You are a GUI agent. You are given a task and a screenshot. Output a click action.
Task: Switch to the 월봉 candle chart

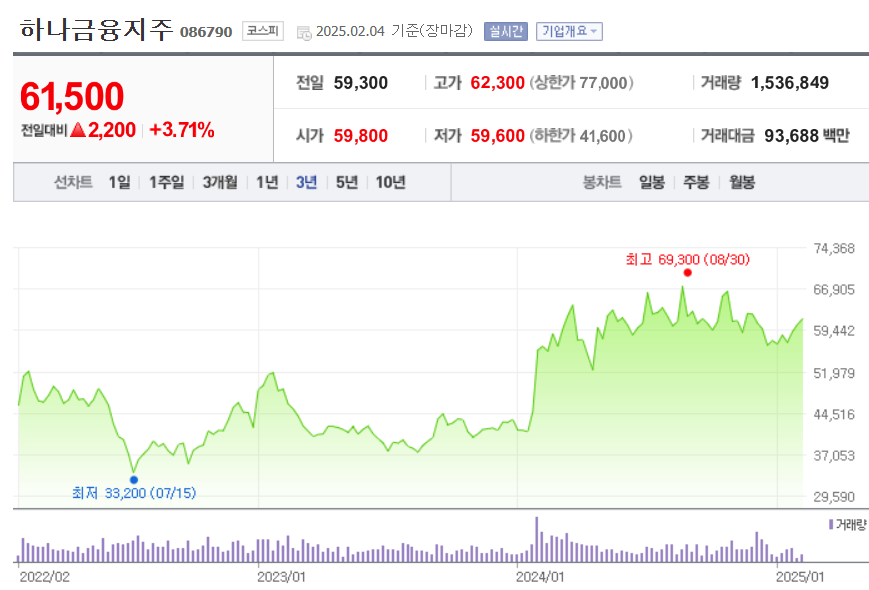tap(742, 182)
